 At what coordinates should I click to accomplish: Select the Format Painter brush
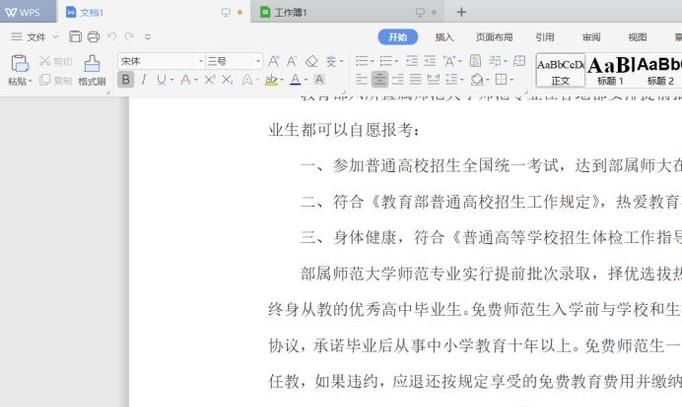coord(92,63)
